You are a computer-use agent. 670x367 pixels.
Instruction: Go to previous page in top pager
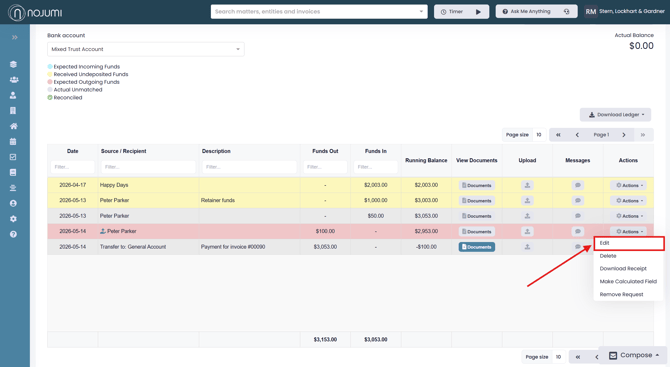[577, 135]
